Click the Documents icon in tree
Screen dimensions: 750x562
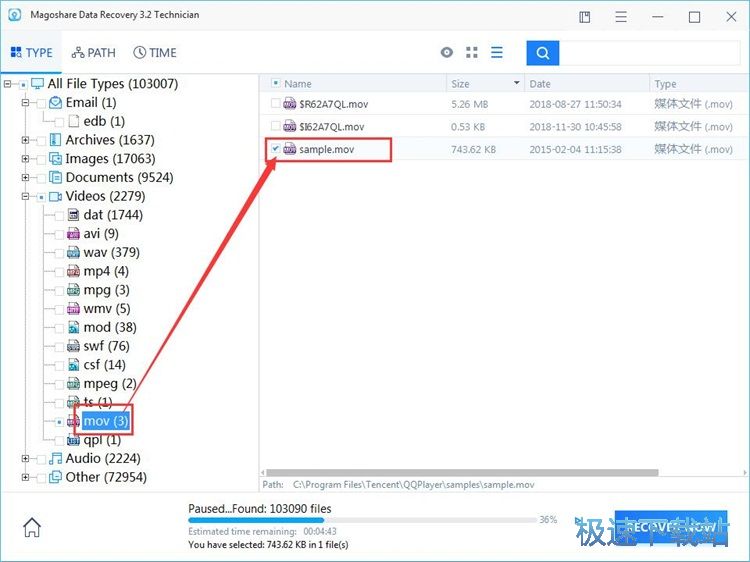click(55, 177)
